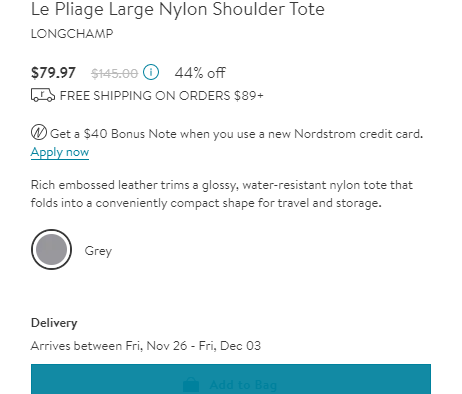462x394 pixels.
Task: Click the Nordstrom credit card phrase
Action: (359, 134)
